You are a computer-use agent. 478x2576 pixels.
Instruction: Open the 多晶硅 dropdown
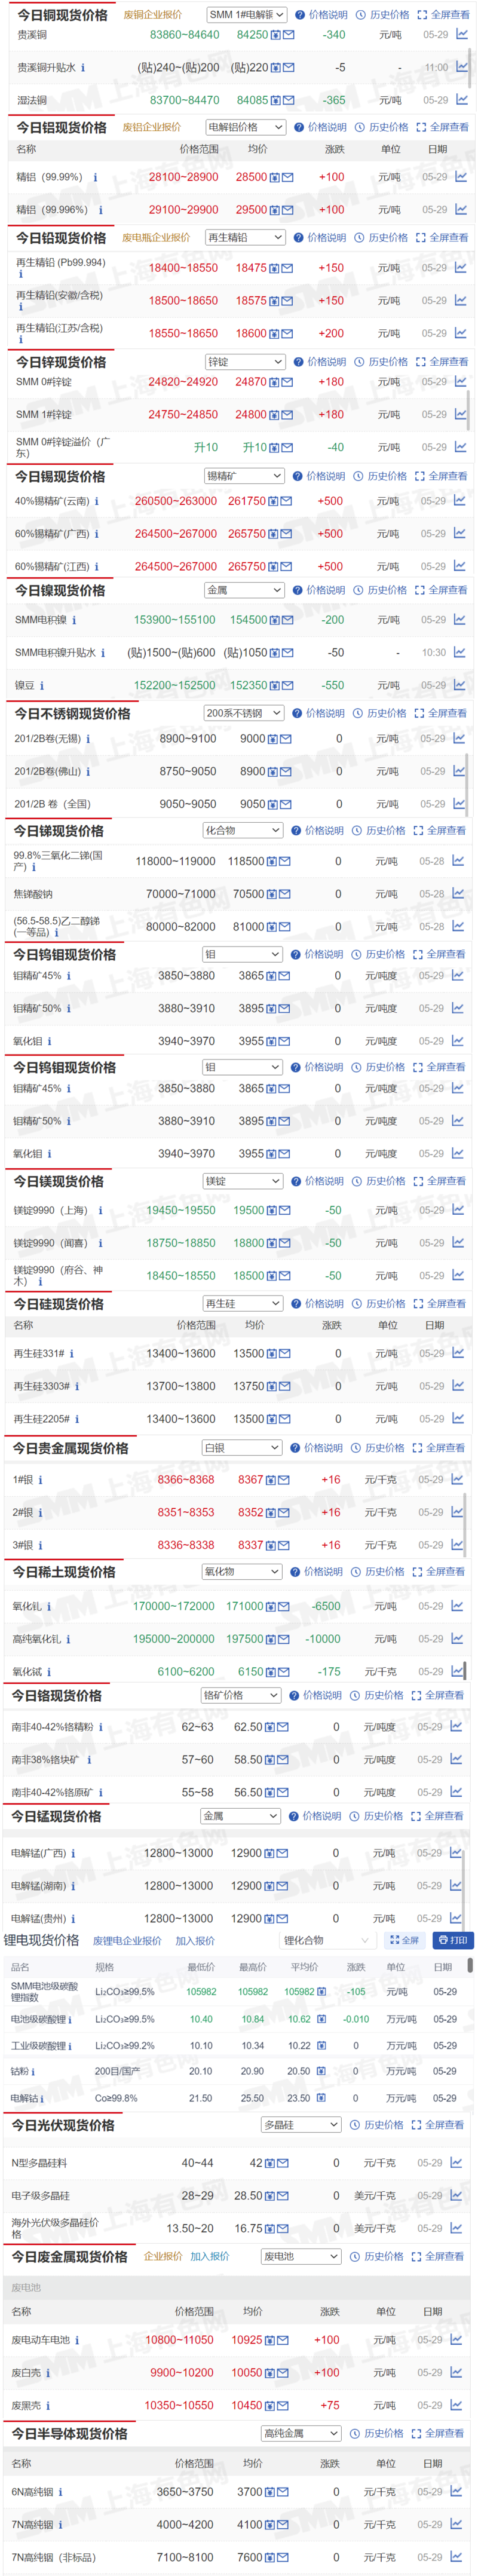point(302,2124)
